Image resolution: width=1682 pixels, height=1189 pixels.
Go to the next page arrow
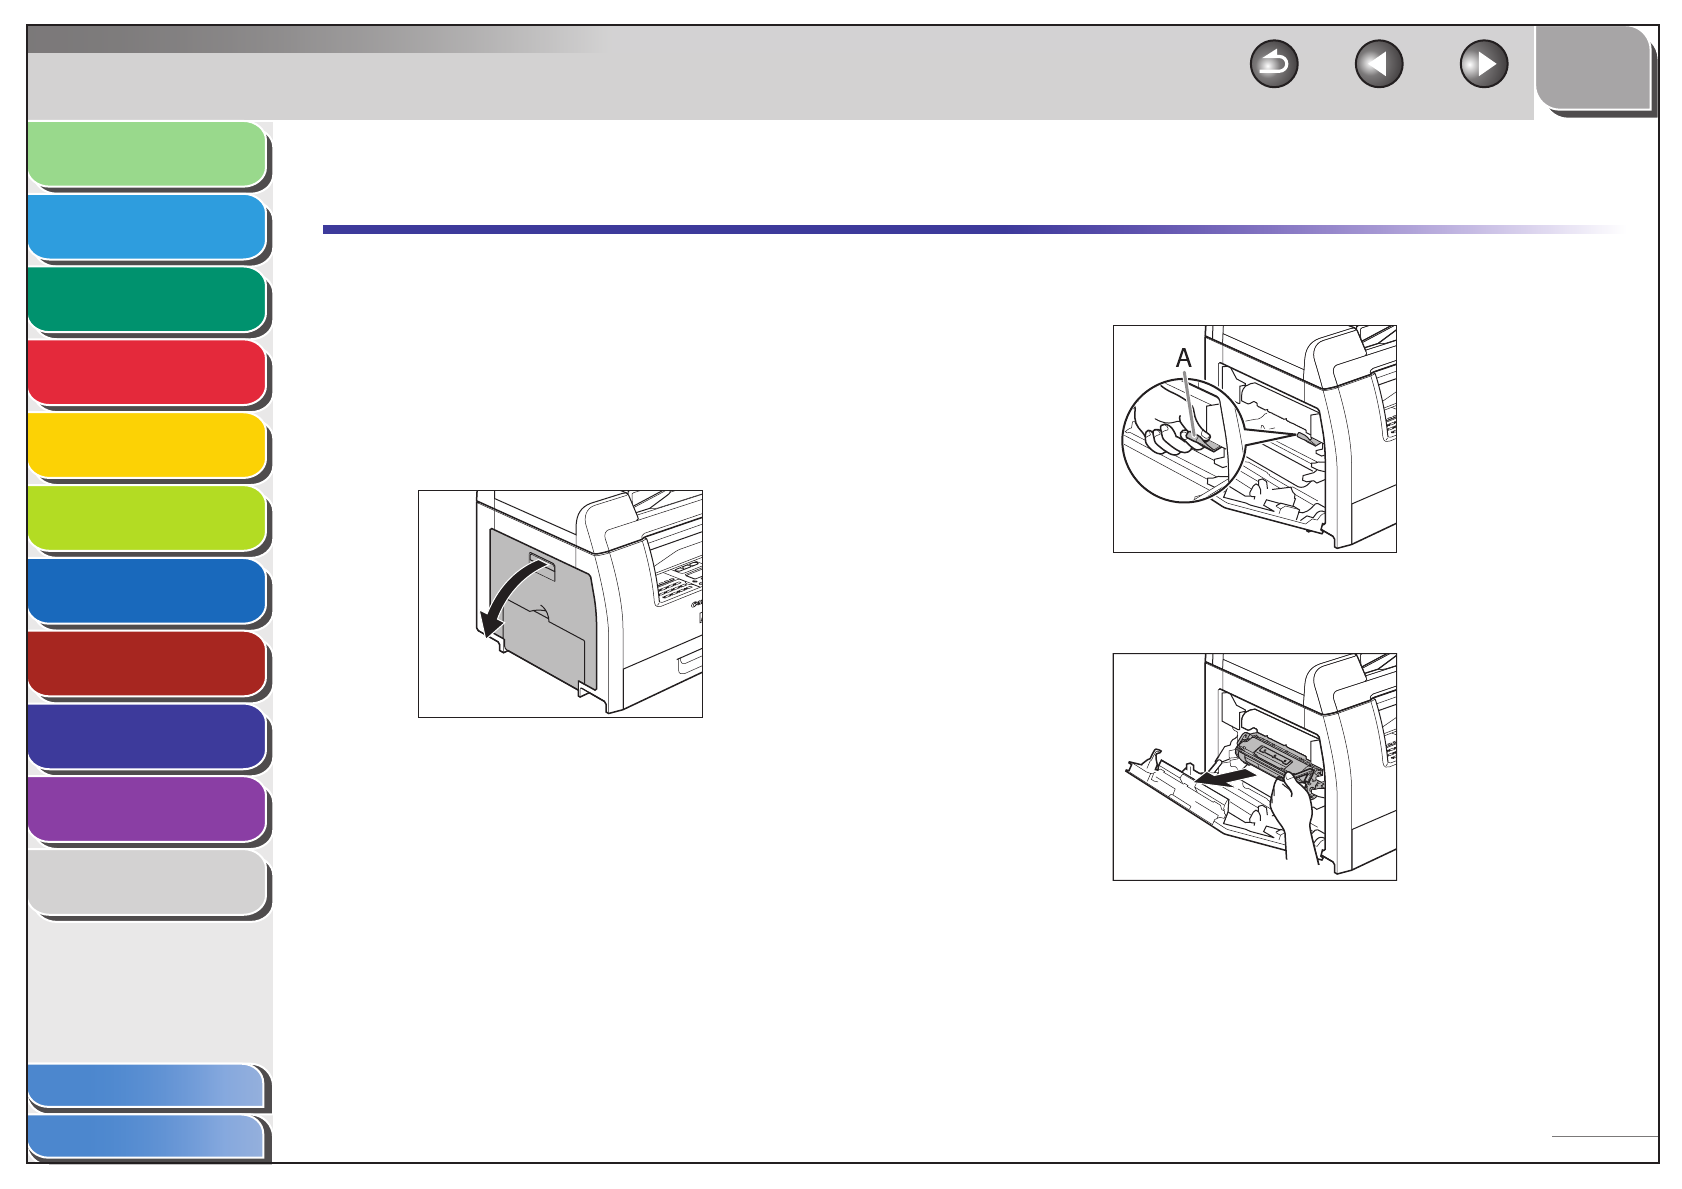coord(1484,65)
